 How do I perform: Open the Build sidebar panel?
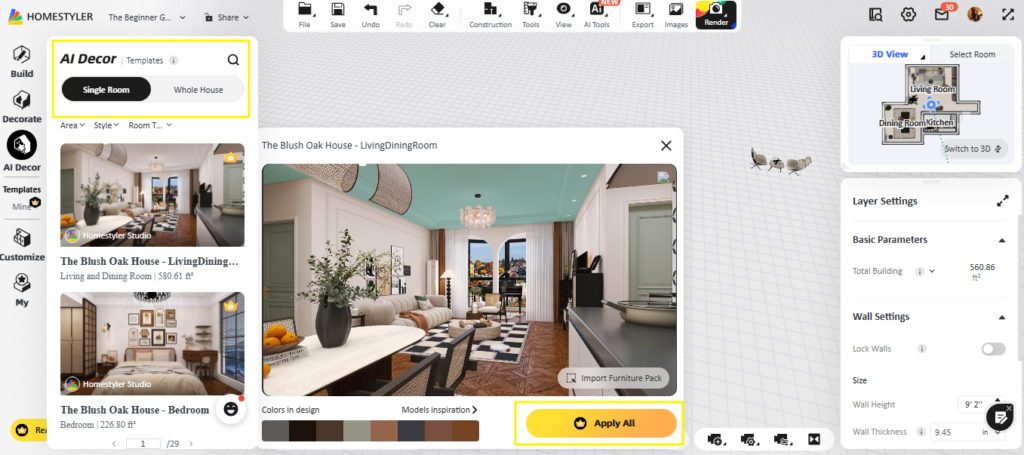(x=22, y=61)
